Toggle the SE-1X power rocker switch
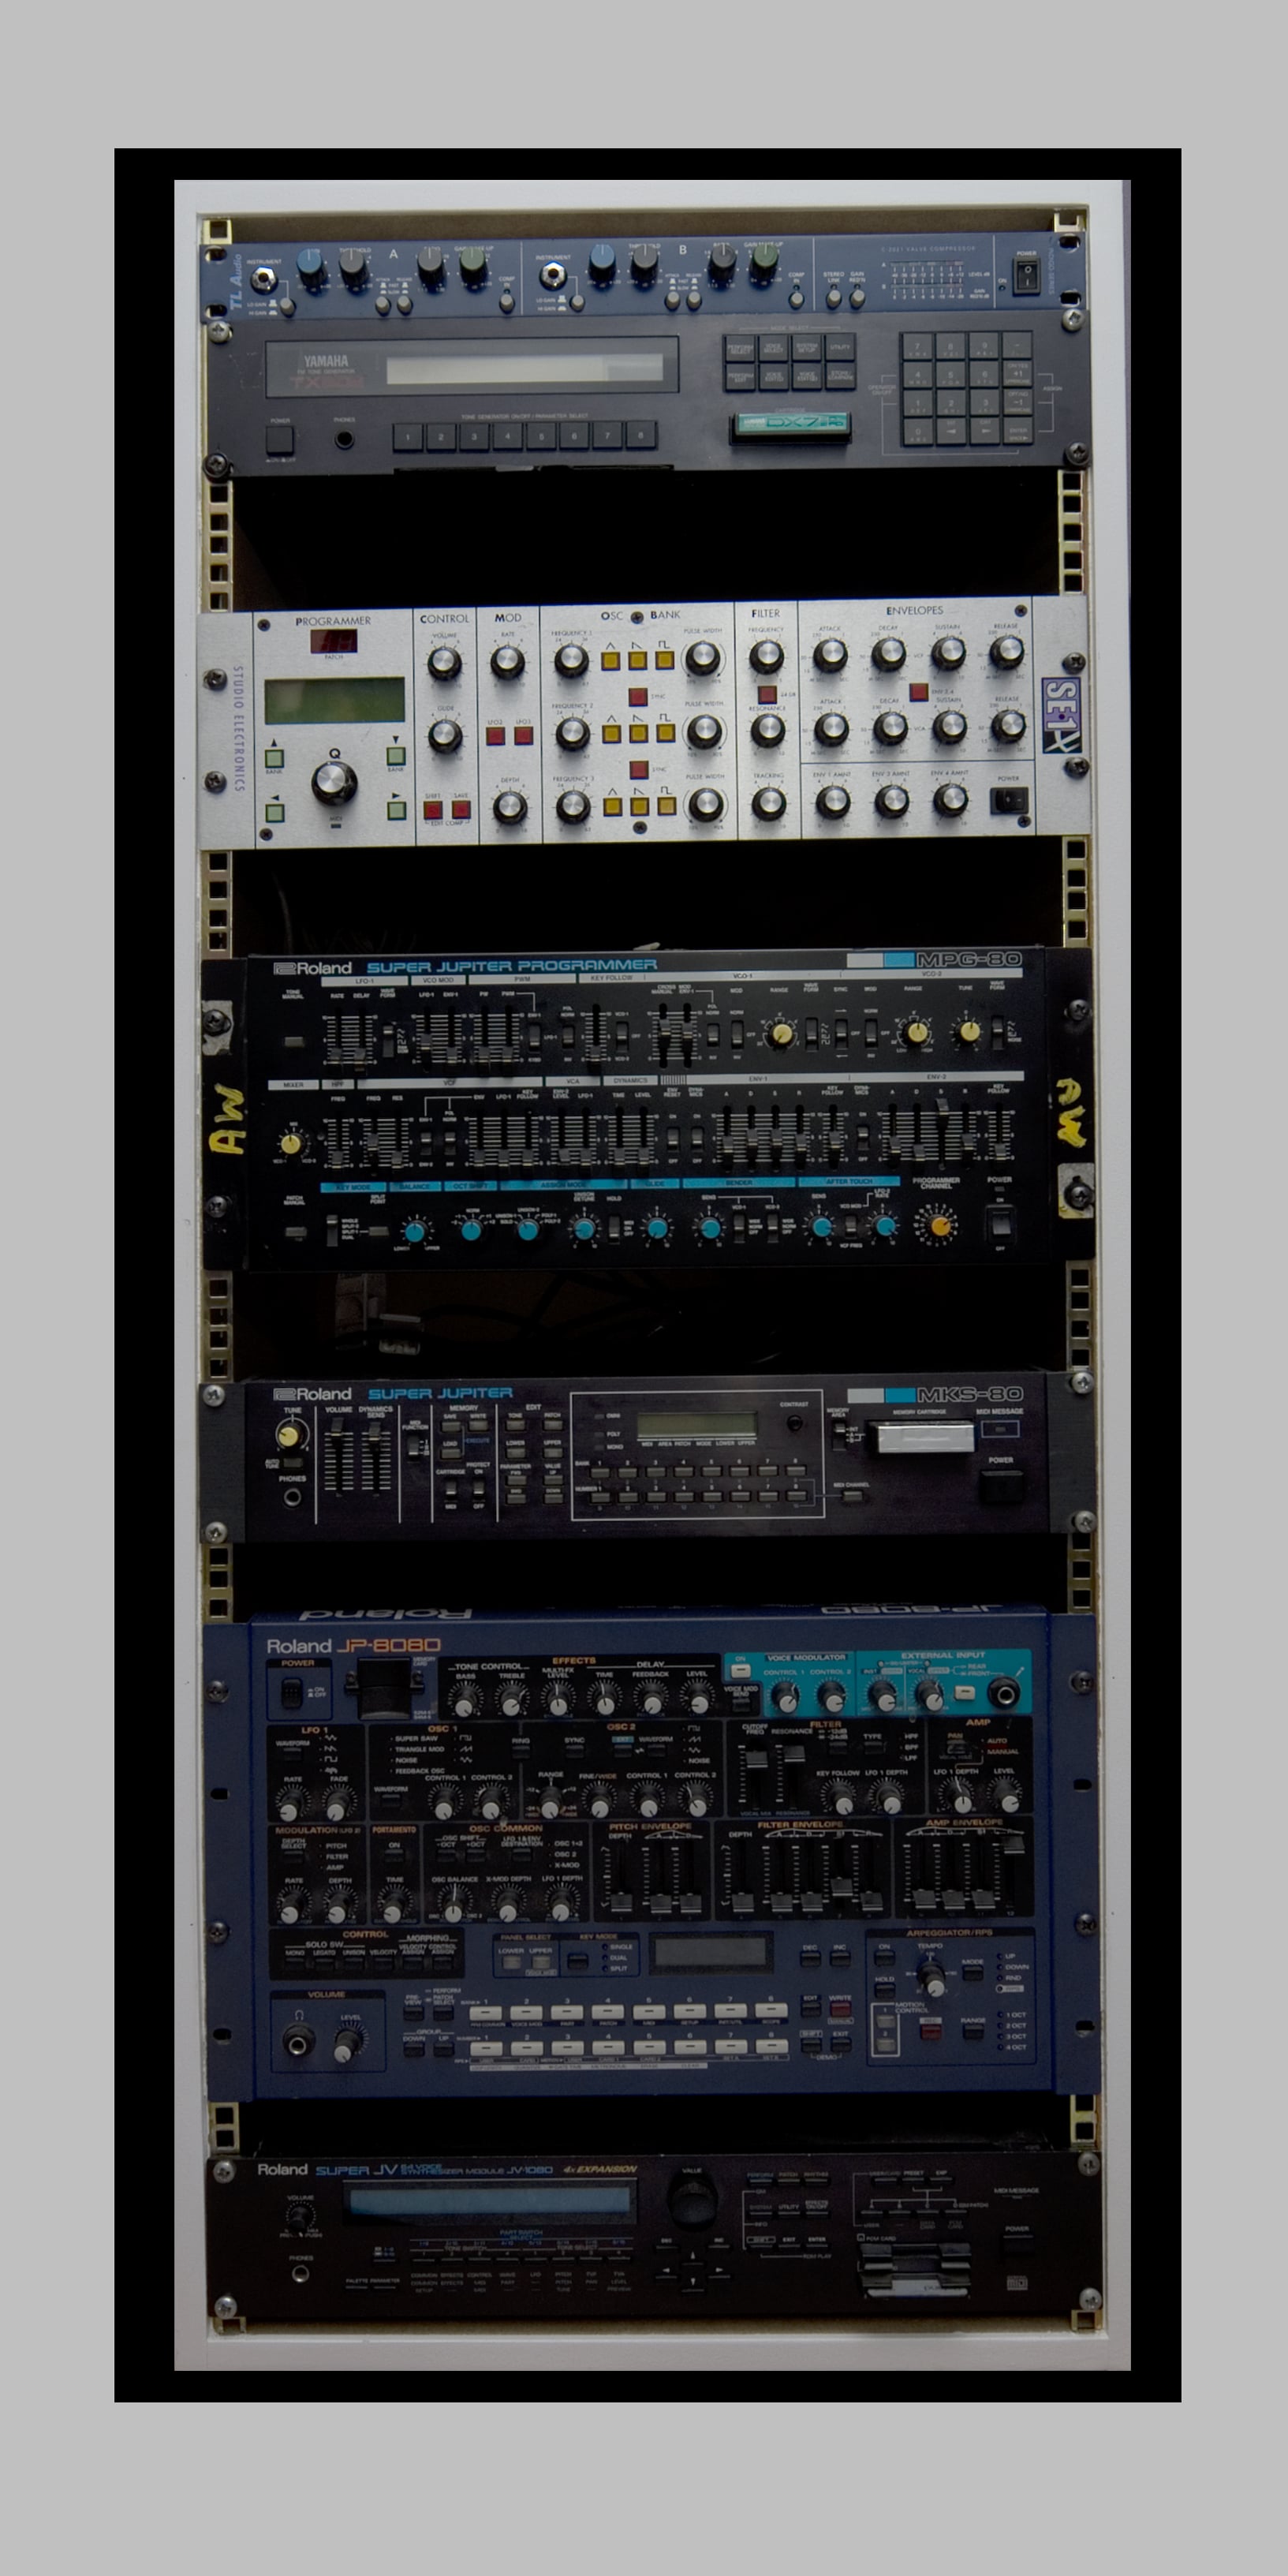This screenshot has height=2576, width=1288. pos(1008,799)
